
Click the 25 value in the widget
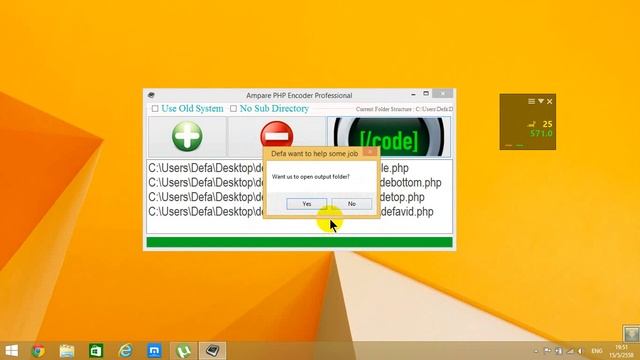point(547,124)
